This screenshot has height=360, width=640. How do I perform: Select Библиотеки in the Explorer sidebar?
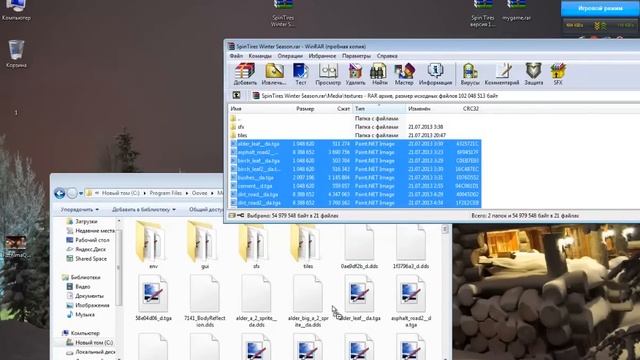click(x=81, y=277)
